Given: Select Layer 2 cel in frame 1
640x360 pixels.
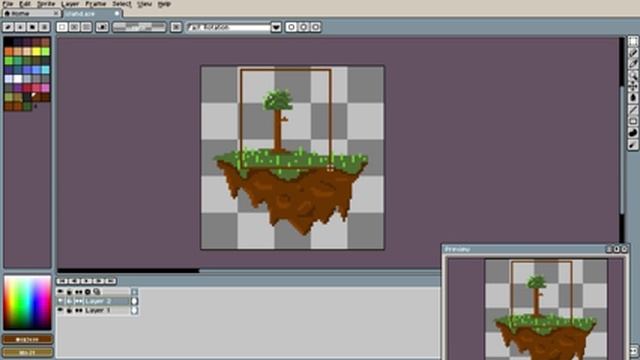Looking at the screenshot, I should (x=134, y=301).
